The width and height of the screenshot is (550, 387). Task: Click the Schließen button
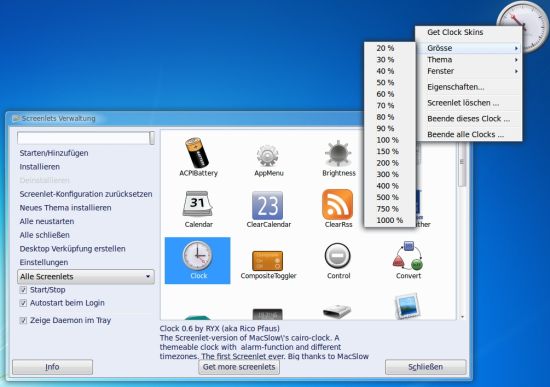425,367
